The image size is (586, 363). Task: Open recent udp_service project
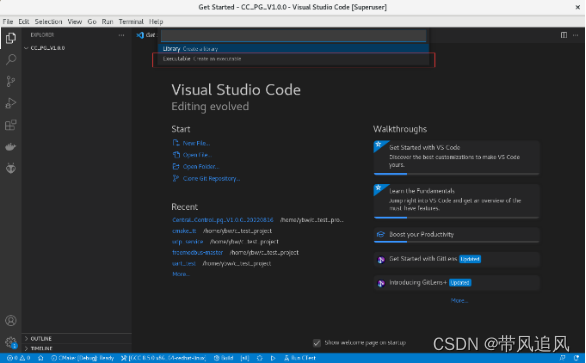(x=188, y=242)
